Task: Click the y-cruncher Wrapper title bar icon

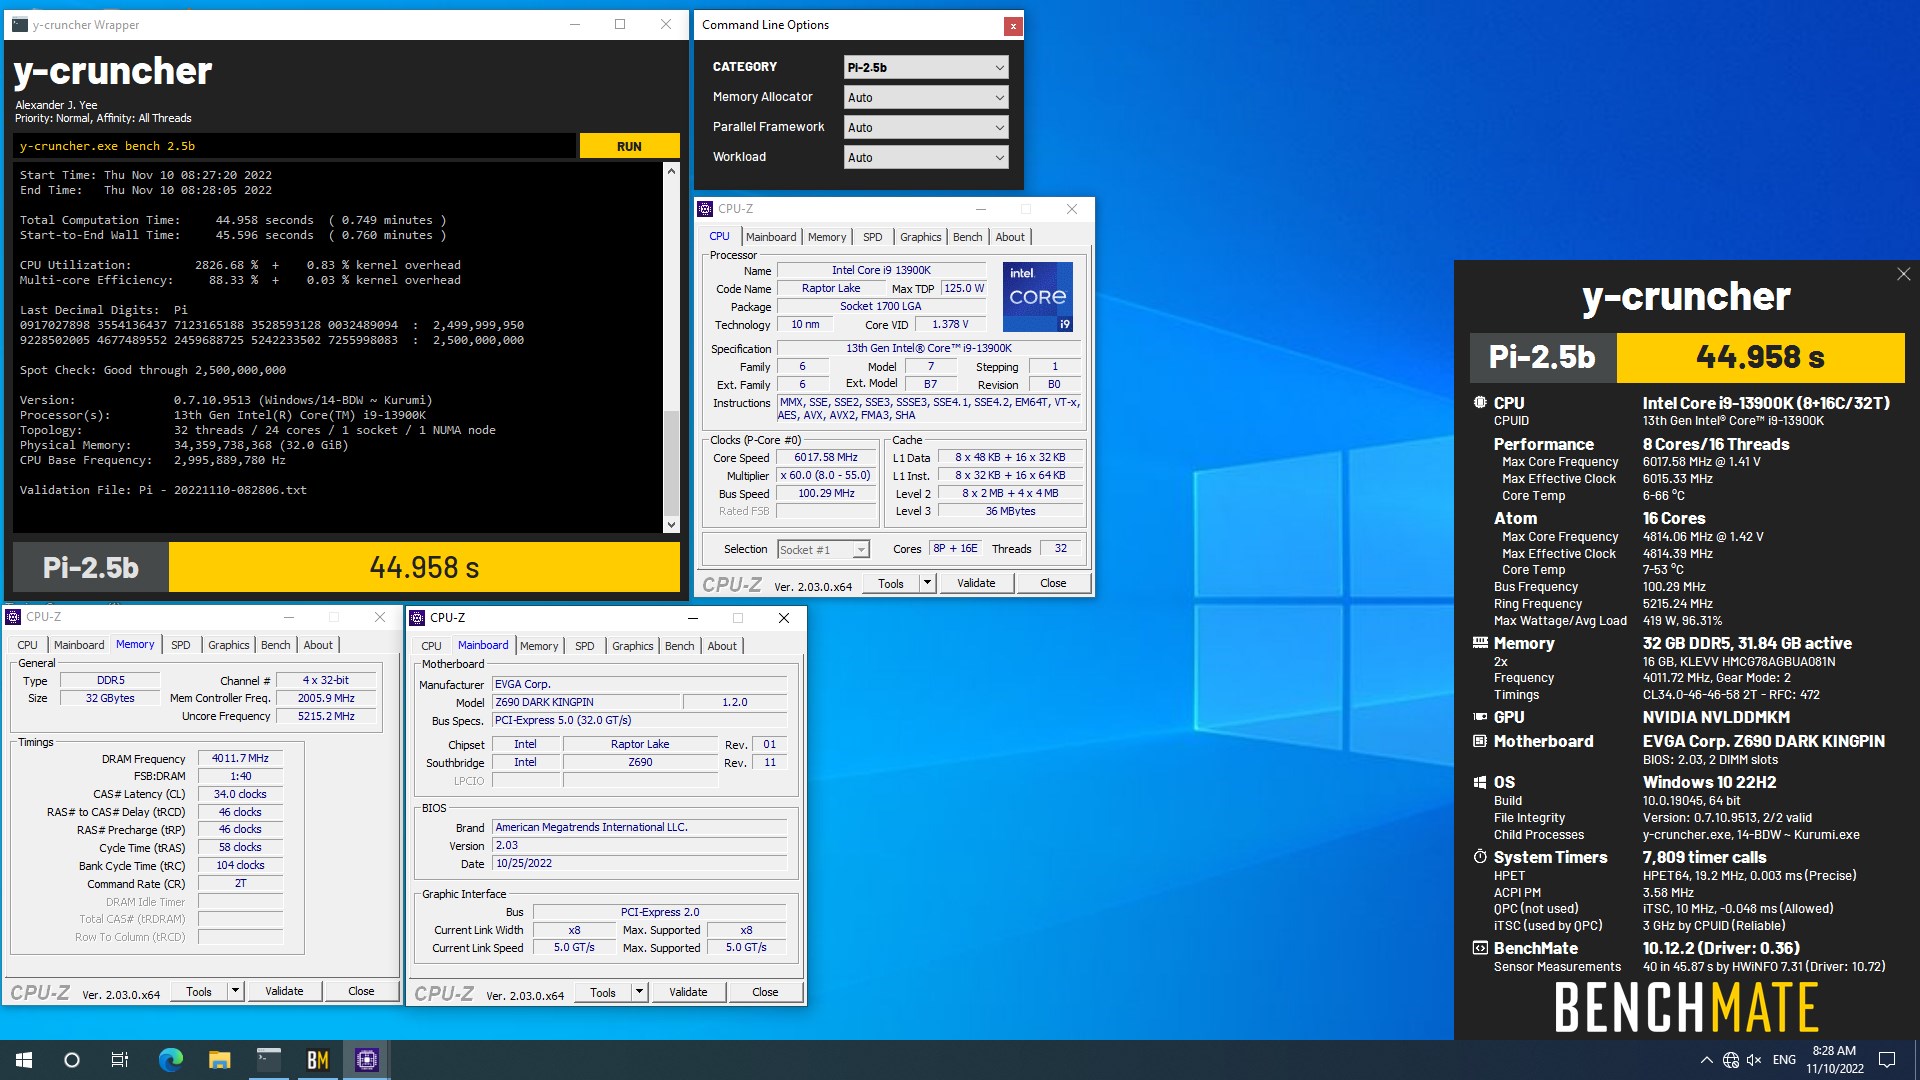Action: pyautogui.click(x=20, y=25)
